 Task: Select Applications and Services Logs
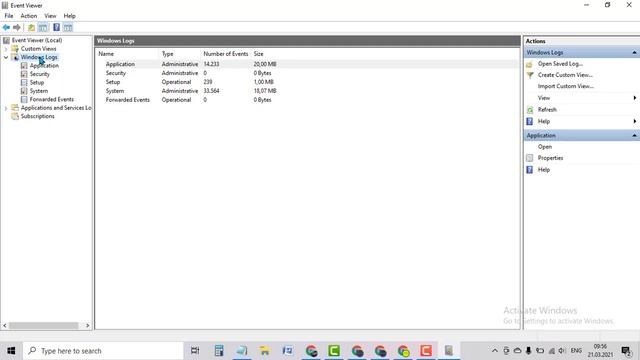(x=56, y=108)
